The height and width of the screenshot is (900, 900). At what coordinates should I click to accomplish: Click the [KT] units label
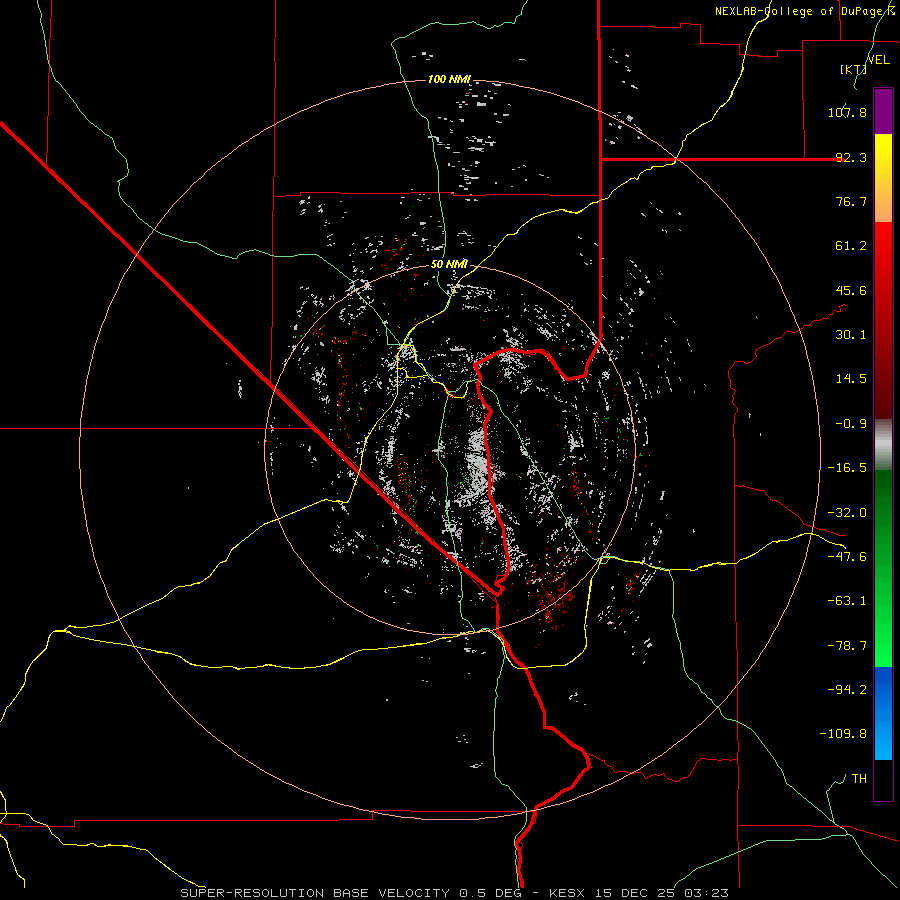click(853, 69)
